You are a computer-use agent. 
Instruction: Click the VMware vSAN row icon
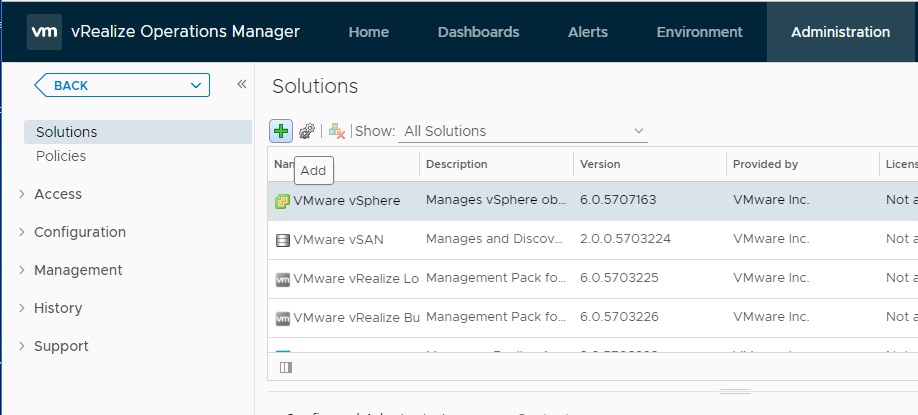tap(282, 240)
